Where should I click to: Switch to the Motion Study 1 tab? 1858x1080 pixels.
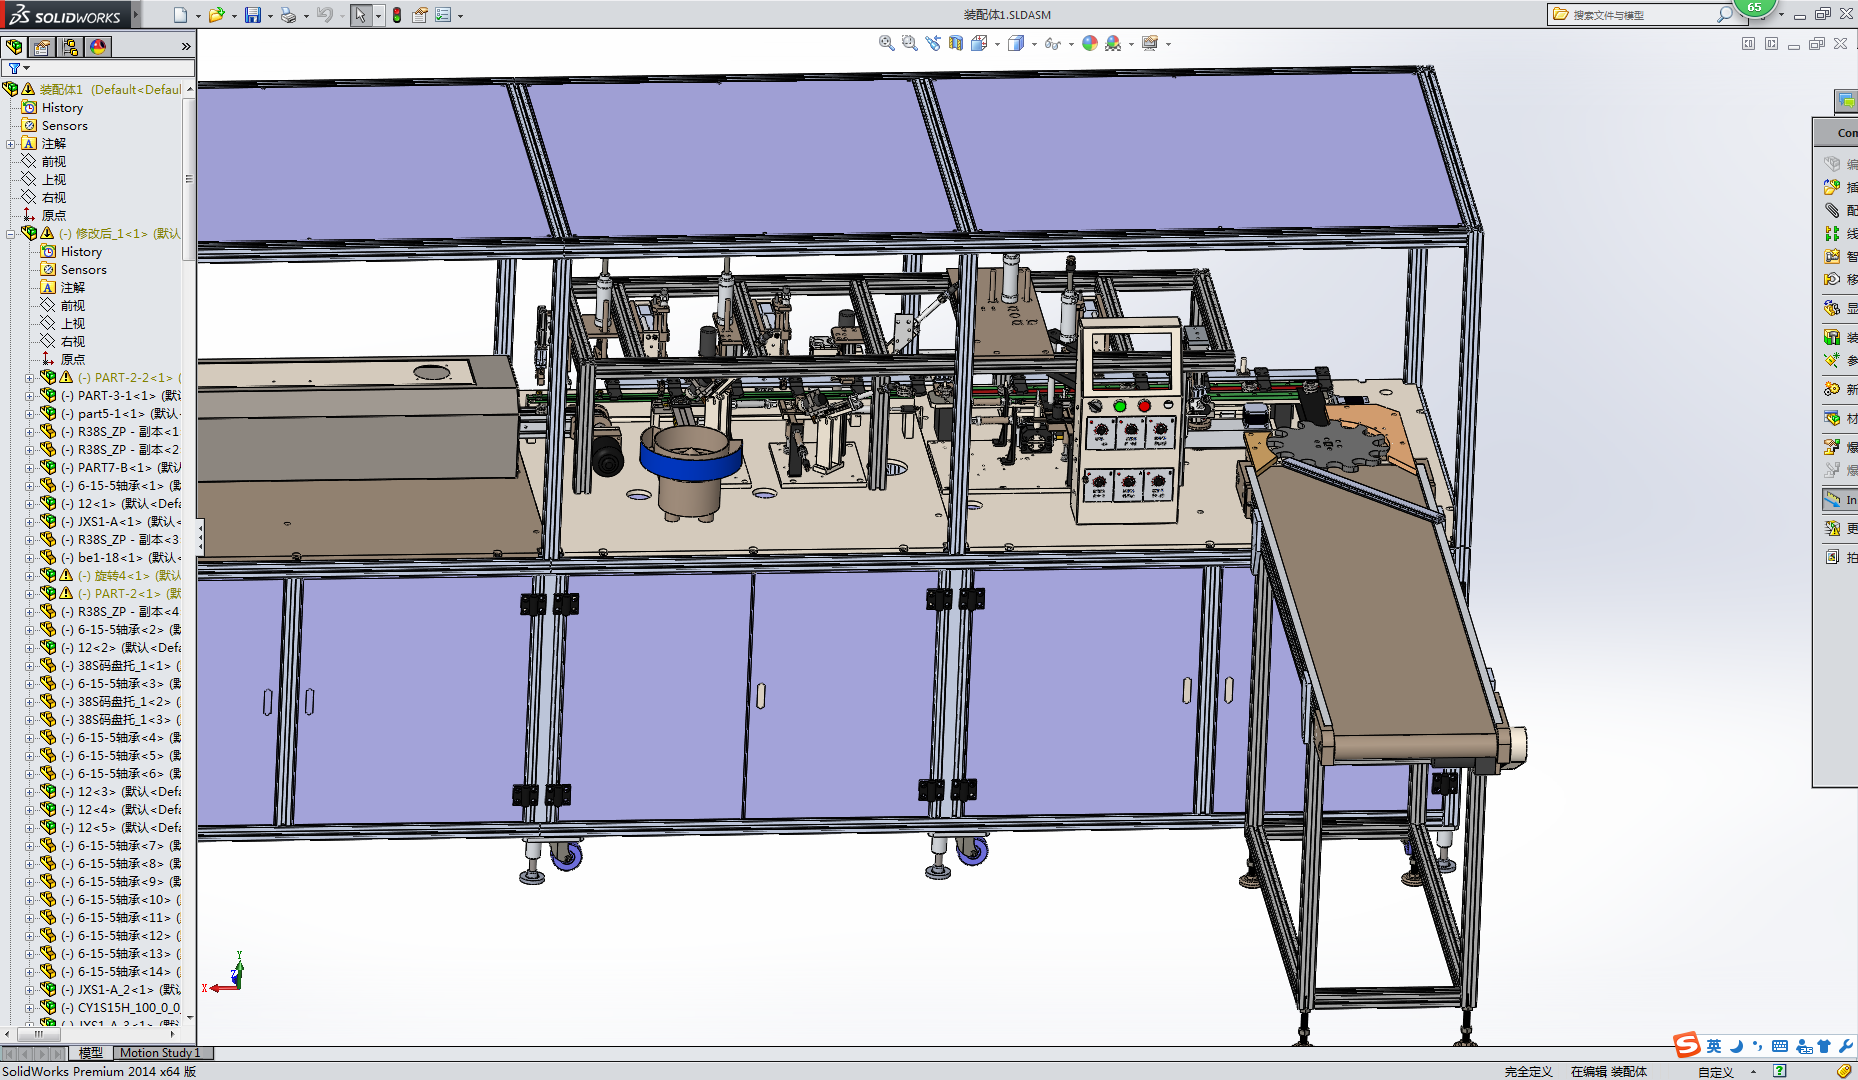tap(160, 1053)
